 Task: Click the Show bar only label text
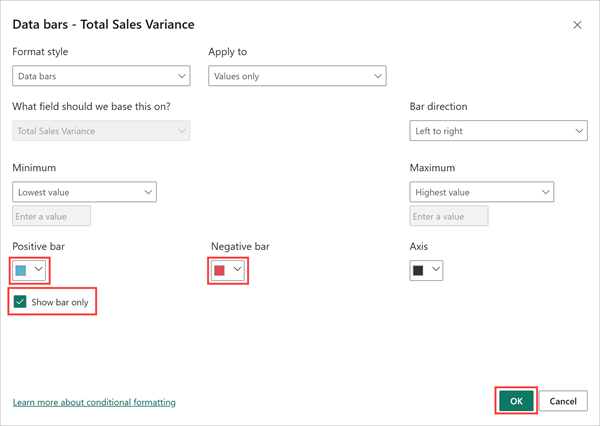coord(60,302)
